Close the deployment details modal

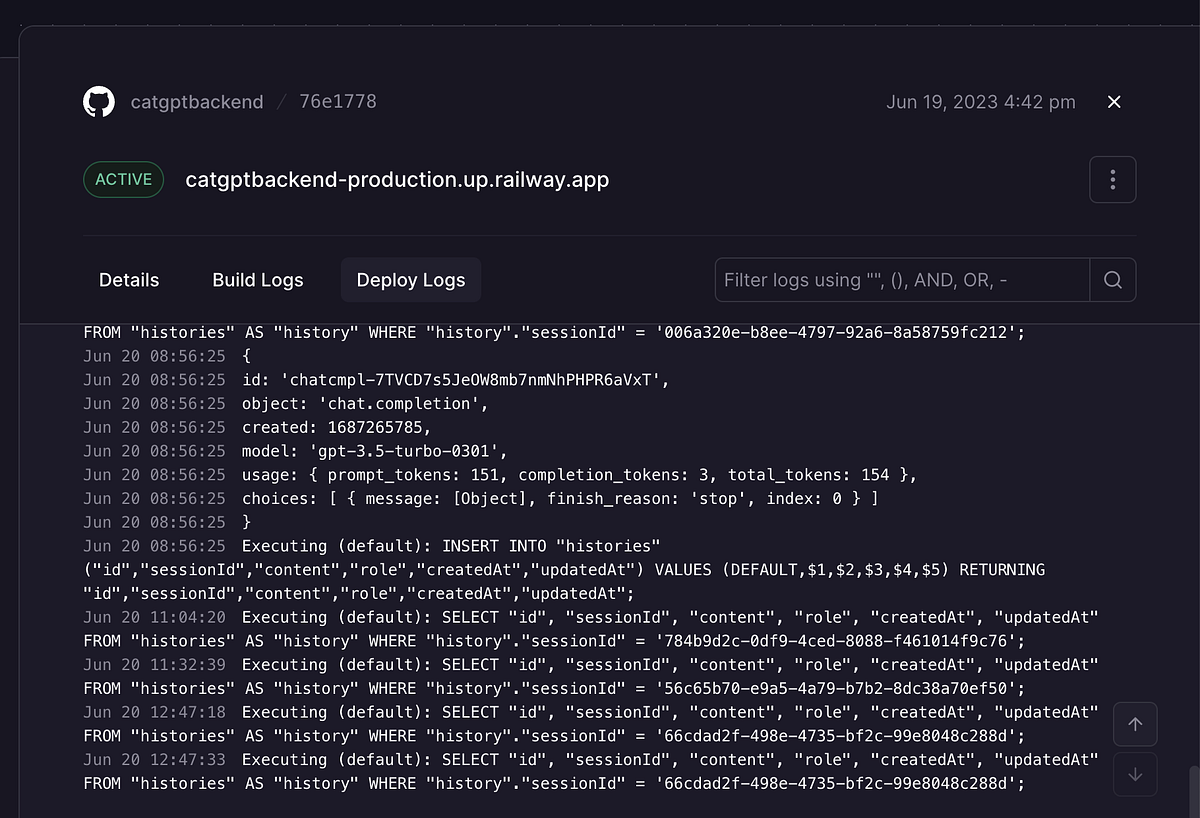(1114, 101)
